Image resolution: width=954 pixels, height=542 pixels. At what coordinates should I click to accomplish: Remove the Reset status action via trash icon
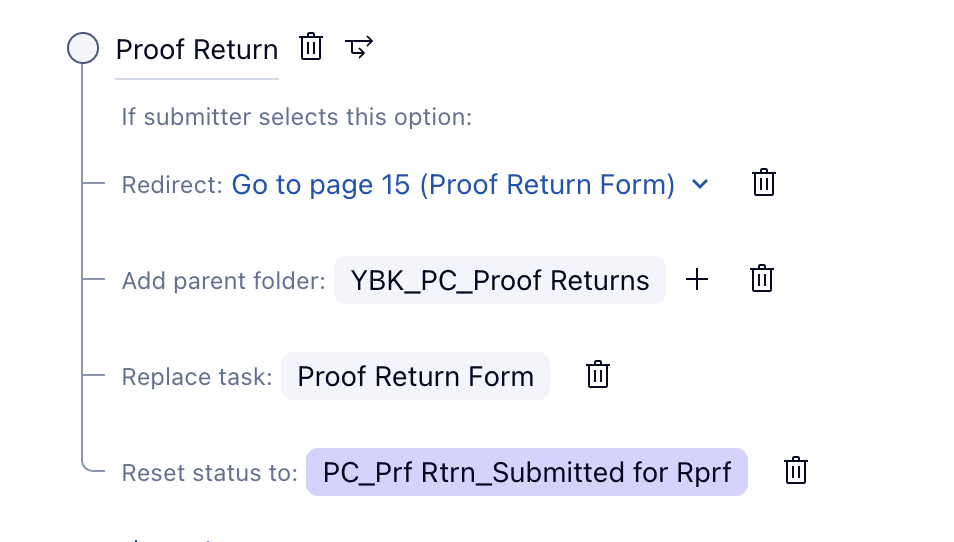[796, 471]
